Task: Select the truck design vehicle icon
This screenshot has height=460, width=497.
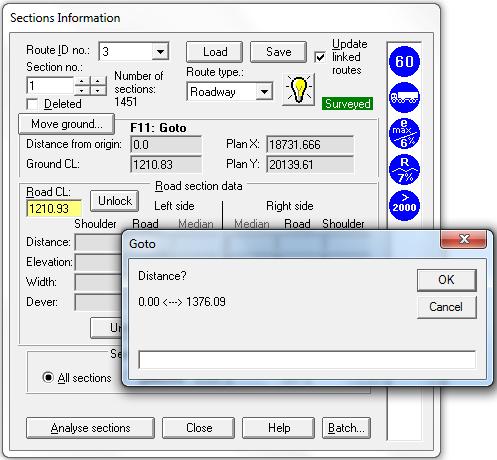Action: click(x=404, y=97)
